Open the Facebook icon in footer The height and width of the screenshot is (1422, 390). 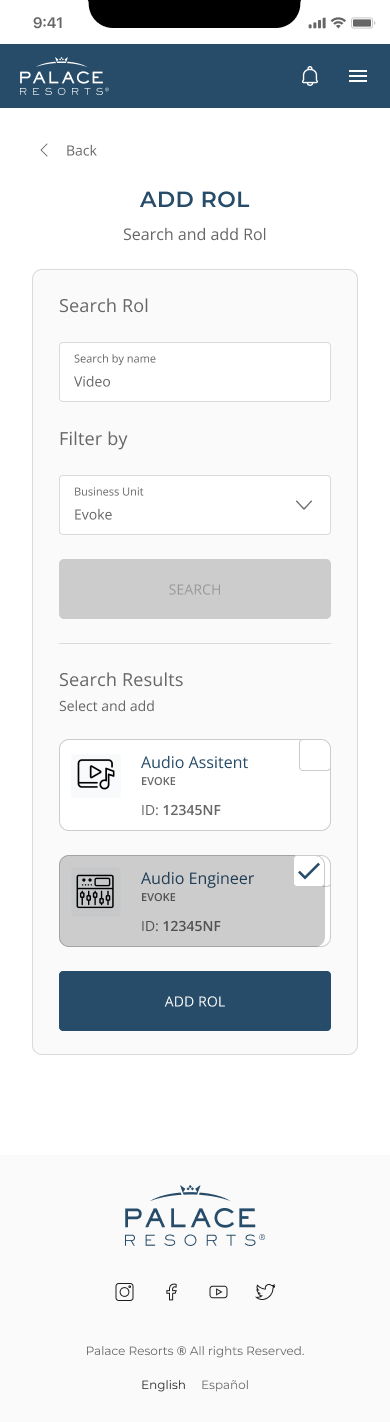point(171,1291)
